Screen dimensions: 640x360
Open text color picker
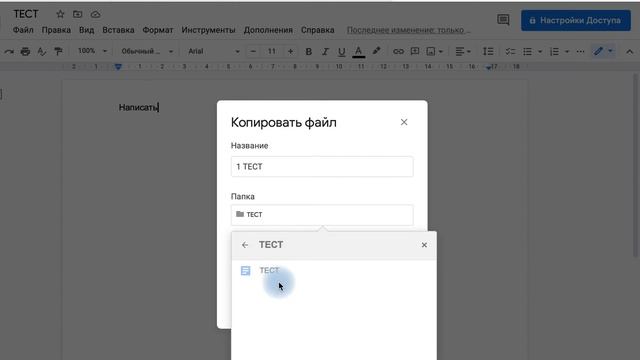pos(358,51)
